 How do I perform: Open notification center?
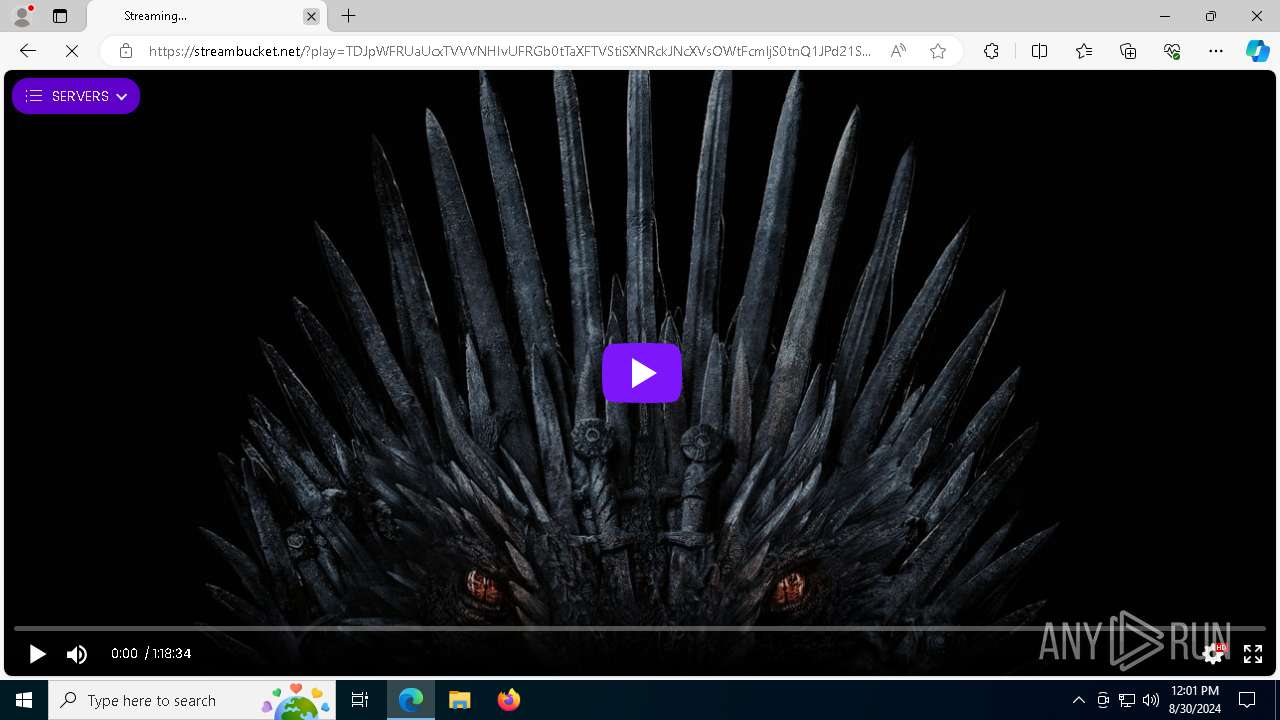(1247, 700)
